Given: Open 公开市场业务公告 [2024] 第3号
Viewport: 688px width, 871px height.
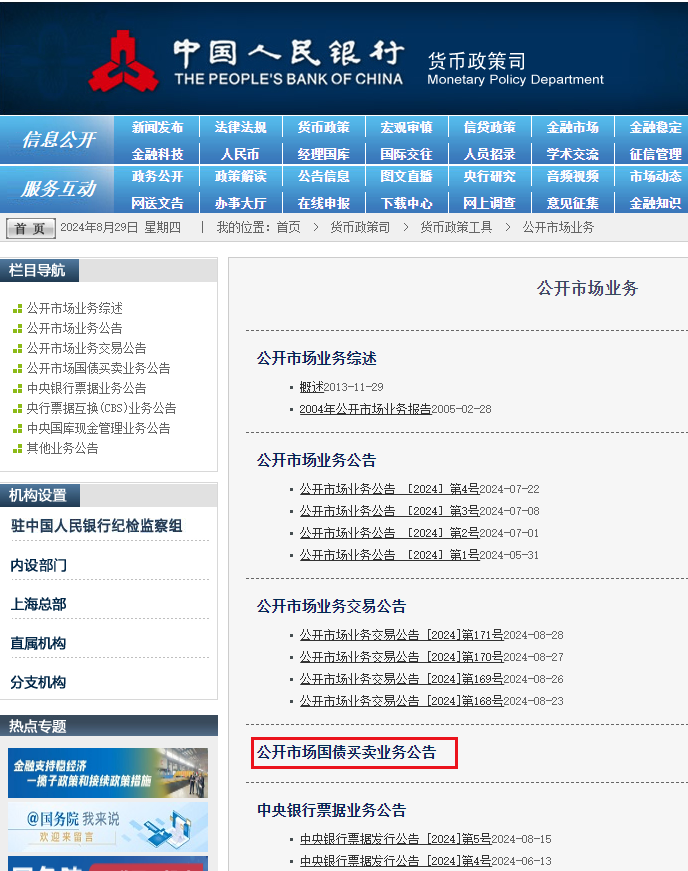Looking at the screenshot, I should [389, 510].
